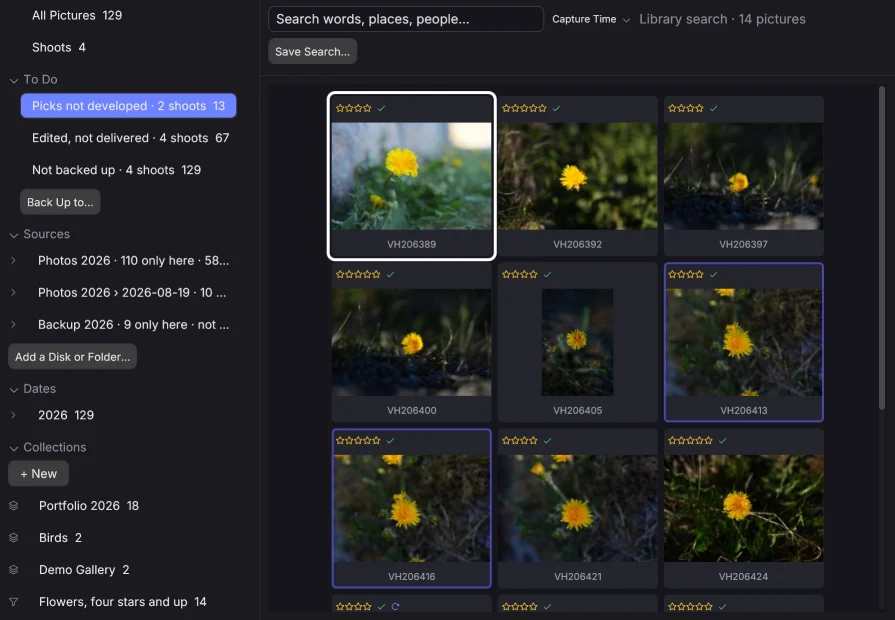The image size is (895, 620).
Task: Collapse the Dates section
Action: tap(14, 389)
